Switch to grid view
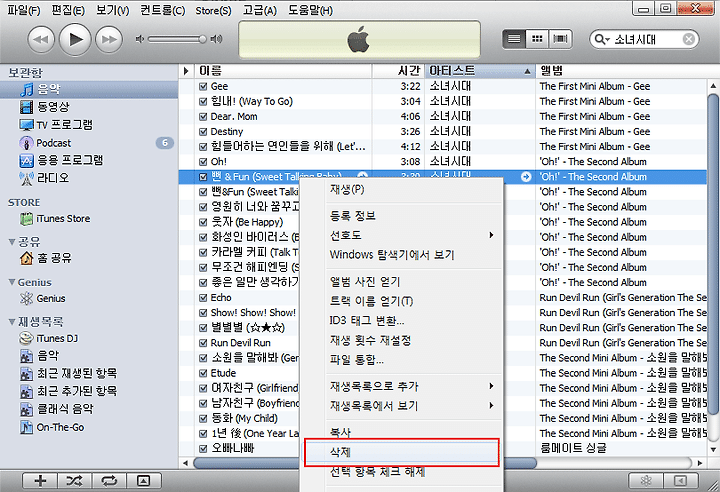 (537, 39)
